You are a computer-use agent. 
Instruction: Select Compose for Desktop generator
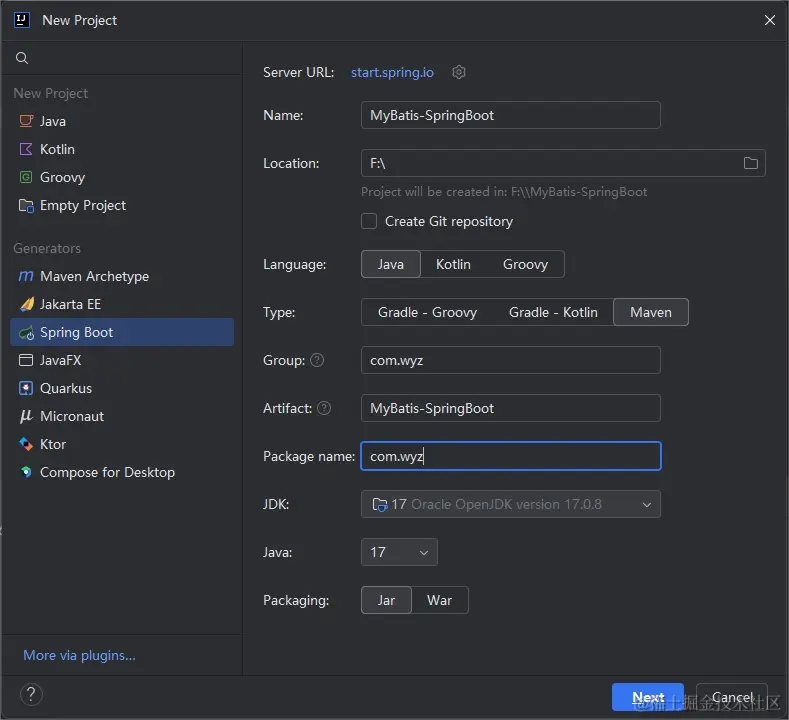pyautogui.click(x=122, y=472)
